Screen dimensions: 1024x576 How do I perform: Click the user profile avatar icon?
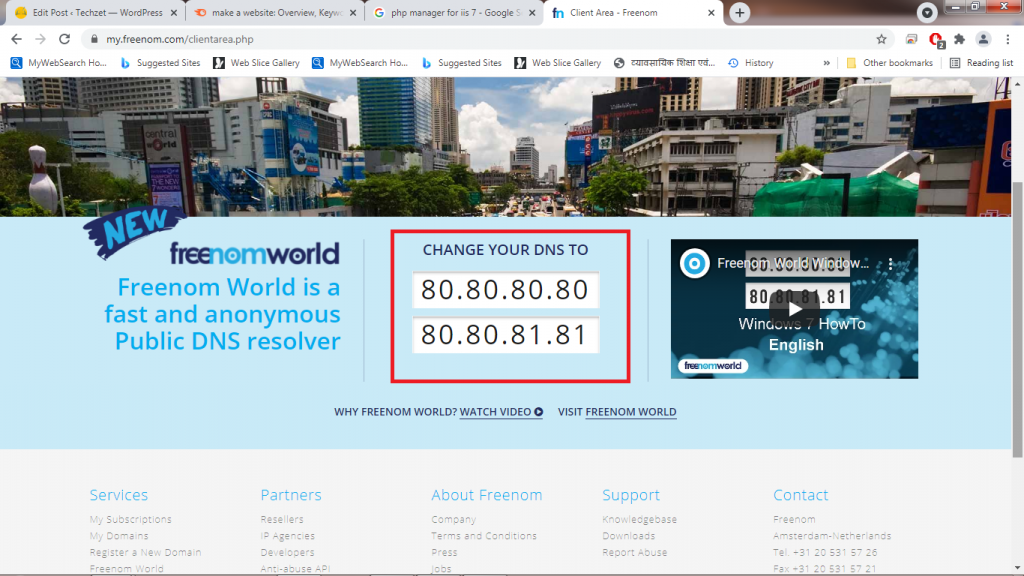[x=983, y=39]
